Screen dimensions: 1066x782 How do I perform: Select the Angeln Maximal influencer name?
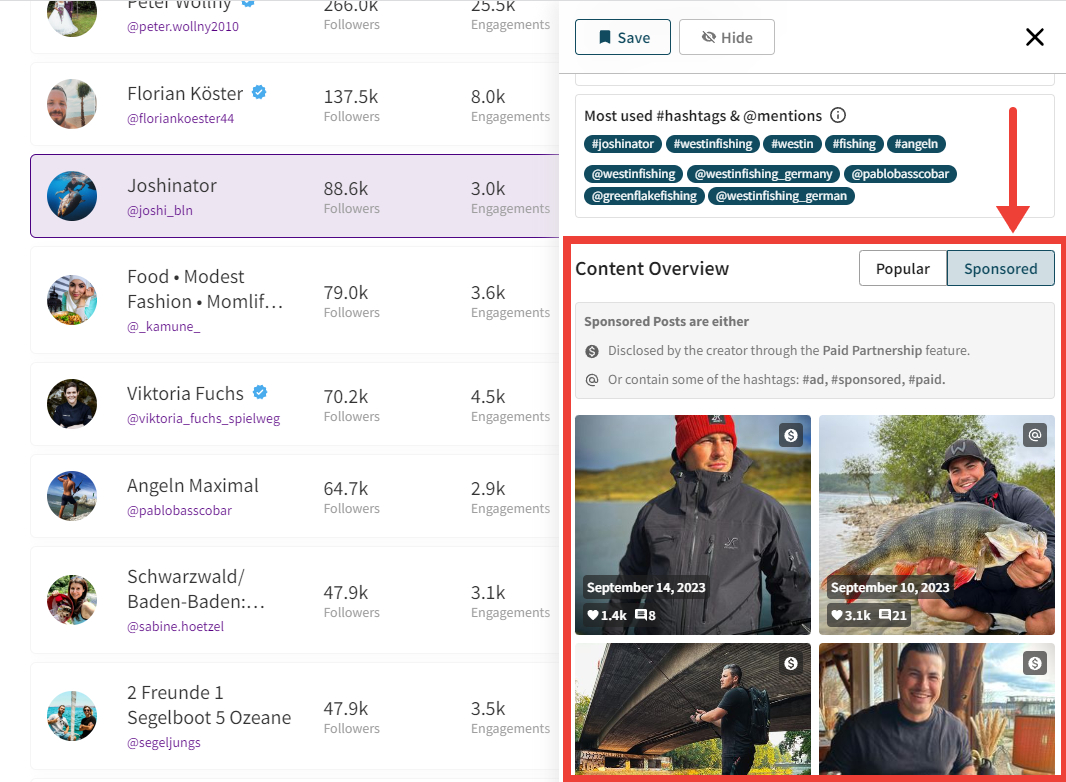click(192, 486)
